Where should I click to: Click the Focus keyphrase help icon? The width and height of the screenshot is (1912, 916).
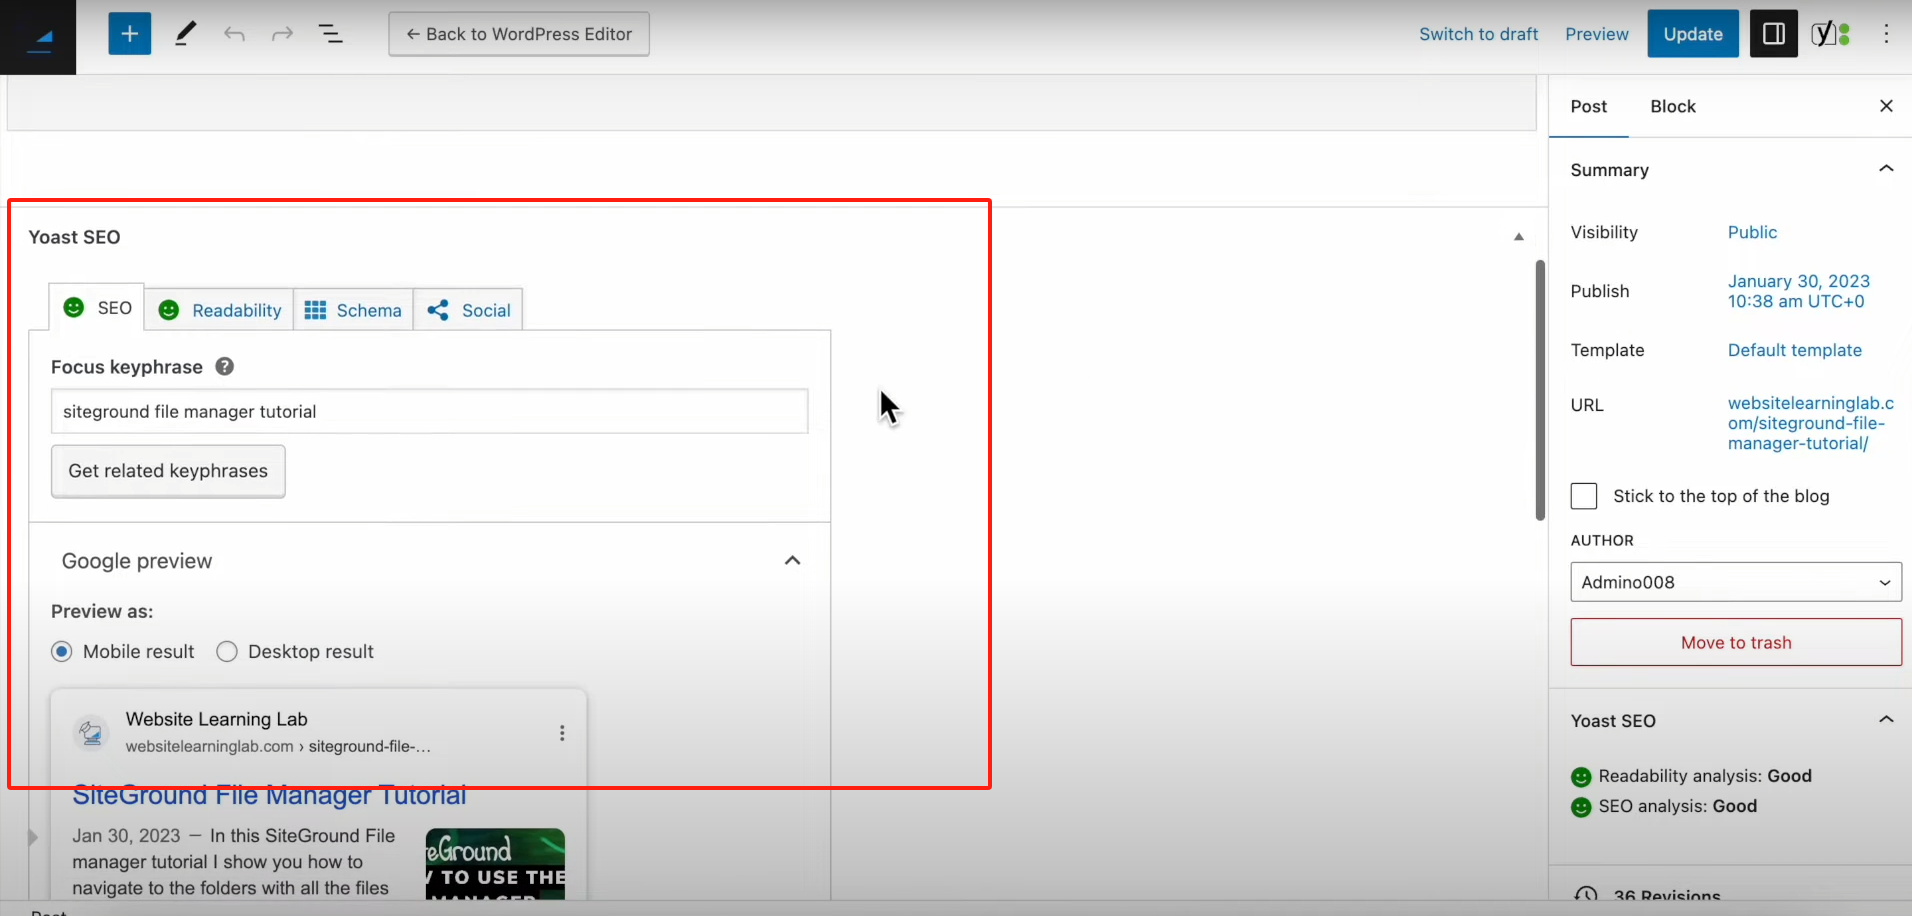pos(225,366)
